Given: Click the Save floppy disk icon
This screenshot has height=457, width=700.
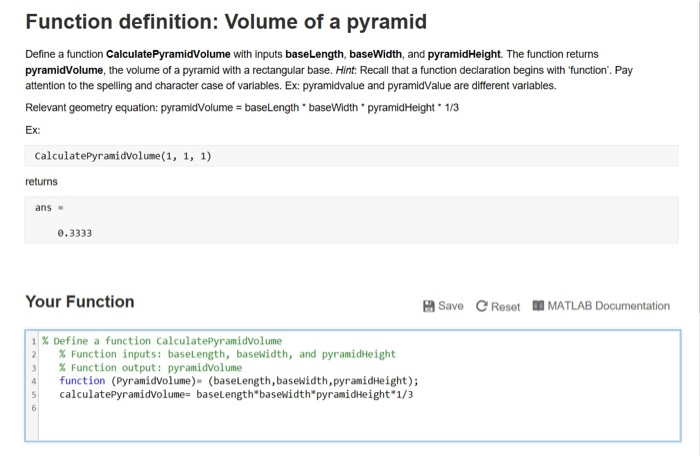Looking at the screenshot, I should tap(429, 306).
